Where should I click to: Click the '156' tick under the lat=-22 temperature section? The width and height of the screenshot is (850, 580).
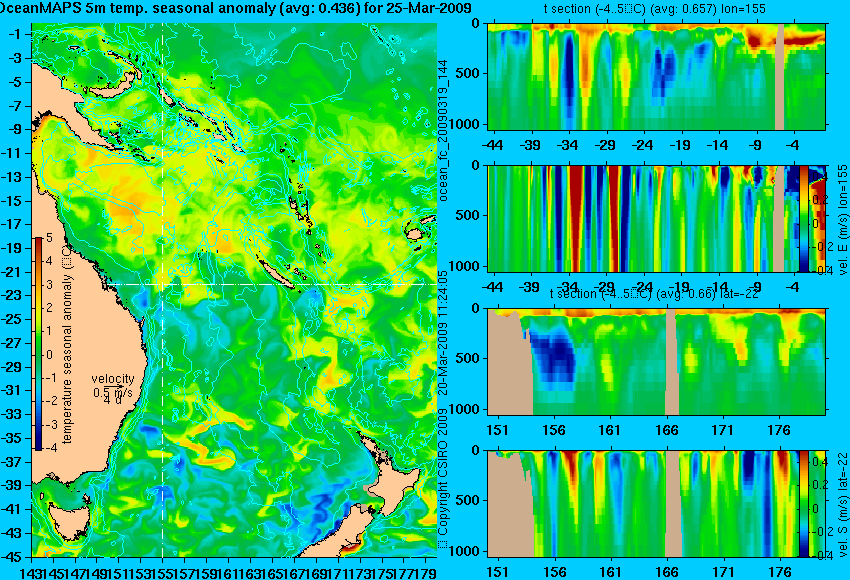tap(554, 430)
